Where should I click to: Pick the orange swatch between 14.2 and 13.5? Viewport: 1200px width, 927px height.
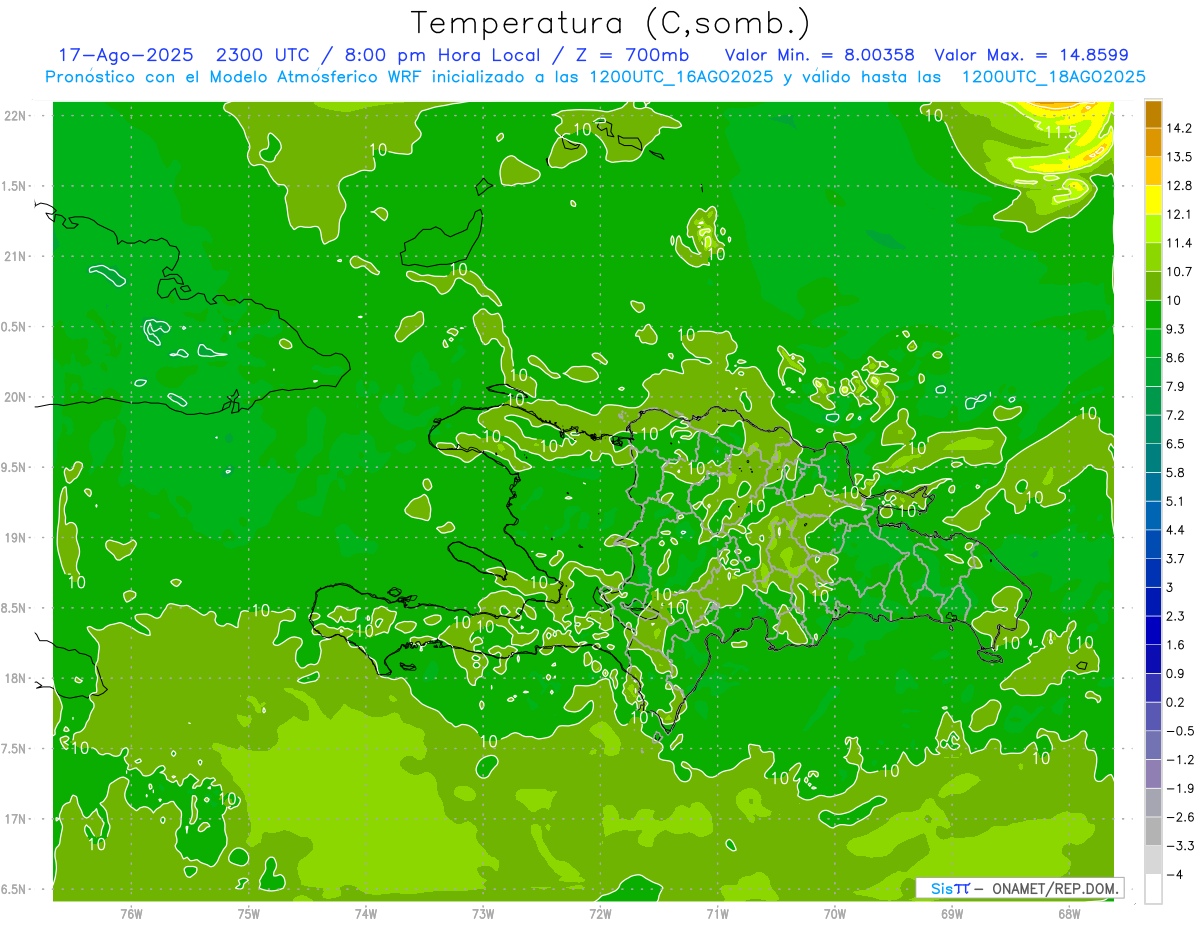coord(1153,143)
